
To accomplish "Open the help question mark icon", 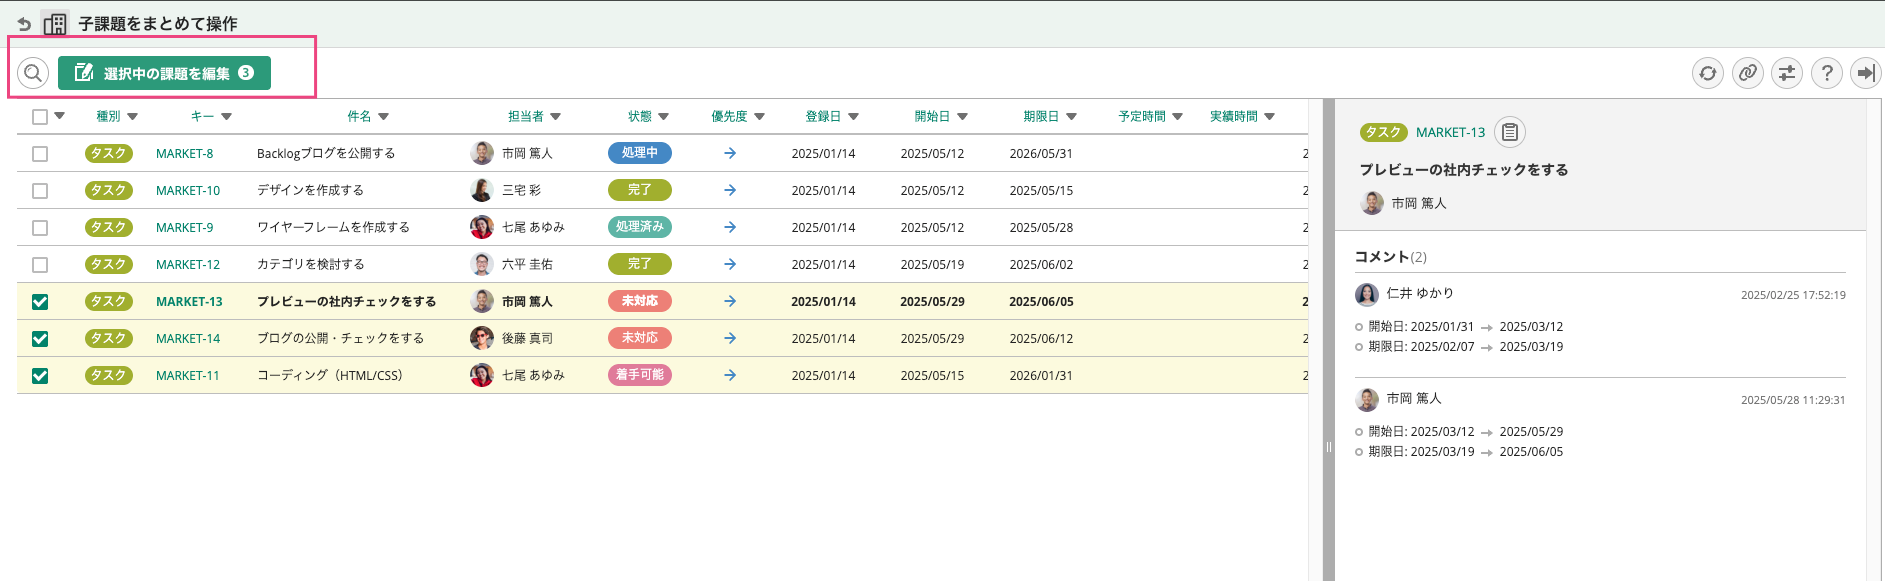I will (x=1827, y=73).
